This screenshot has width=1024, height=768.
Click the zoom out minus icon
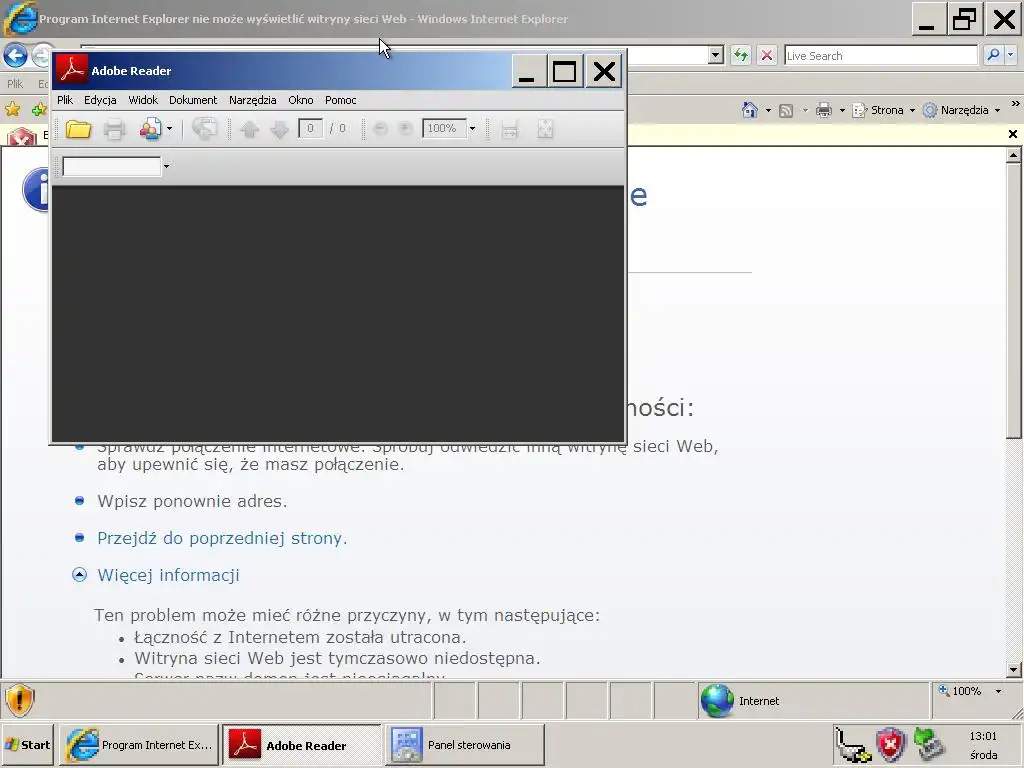[380, 129]
